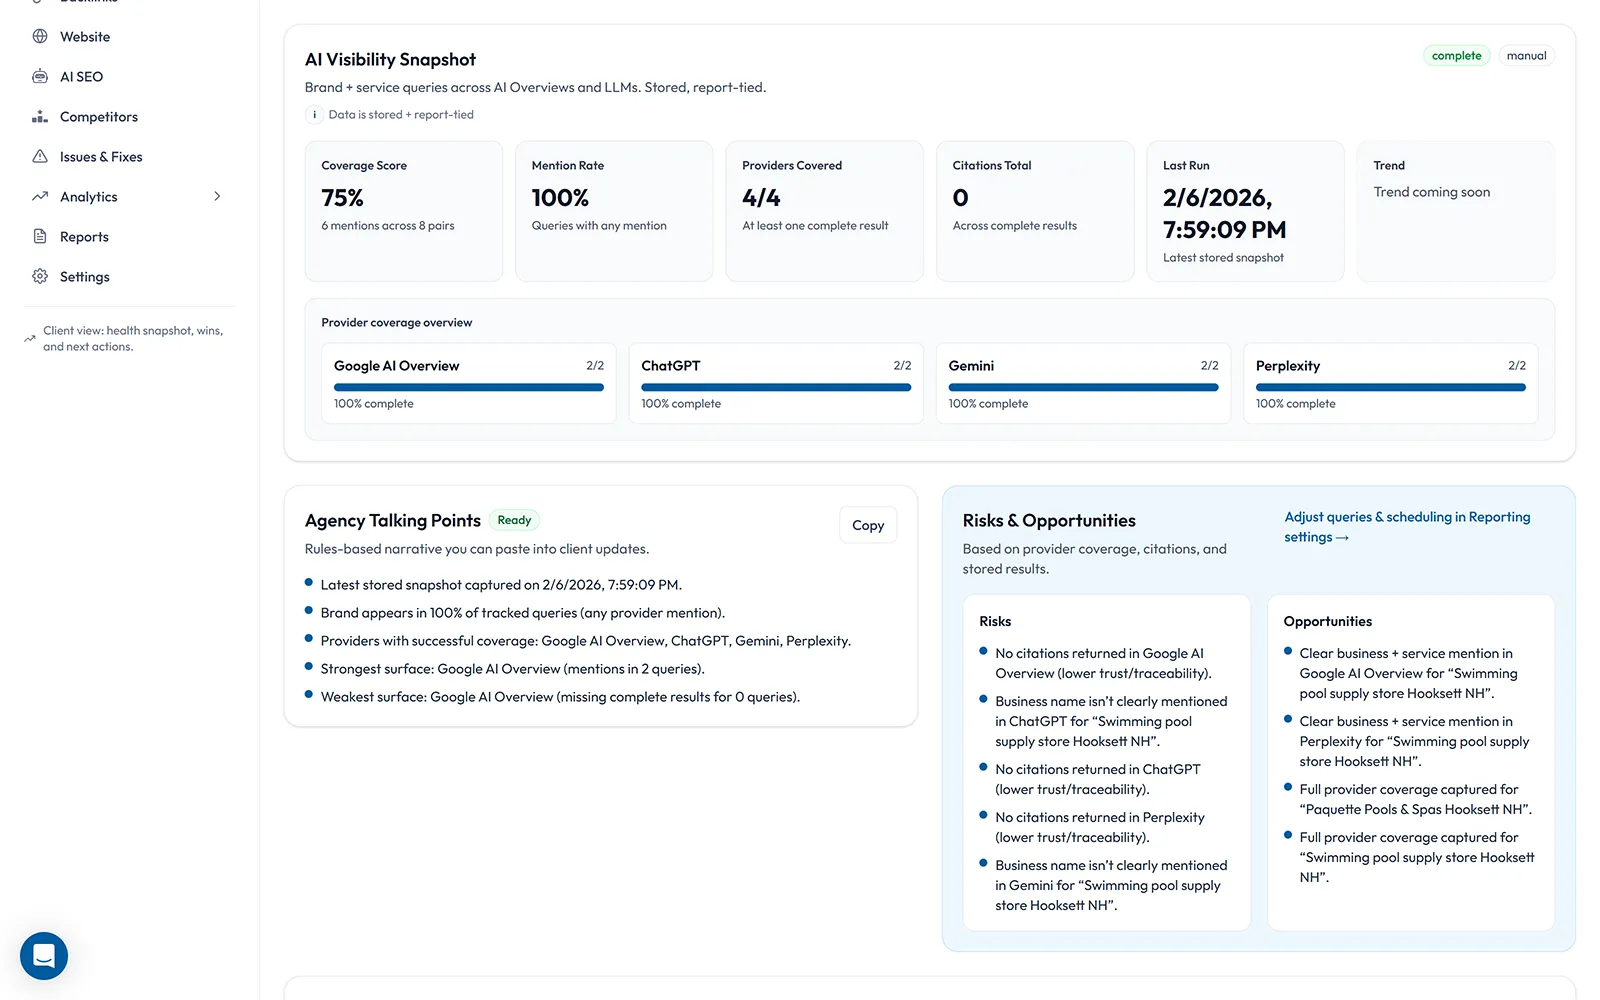Viewport: 1600px width, 1000px height.
Task: Select the Website globe icon in sidebar
Action: pos(40,36)
